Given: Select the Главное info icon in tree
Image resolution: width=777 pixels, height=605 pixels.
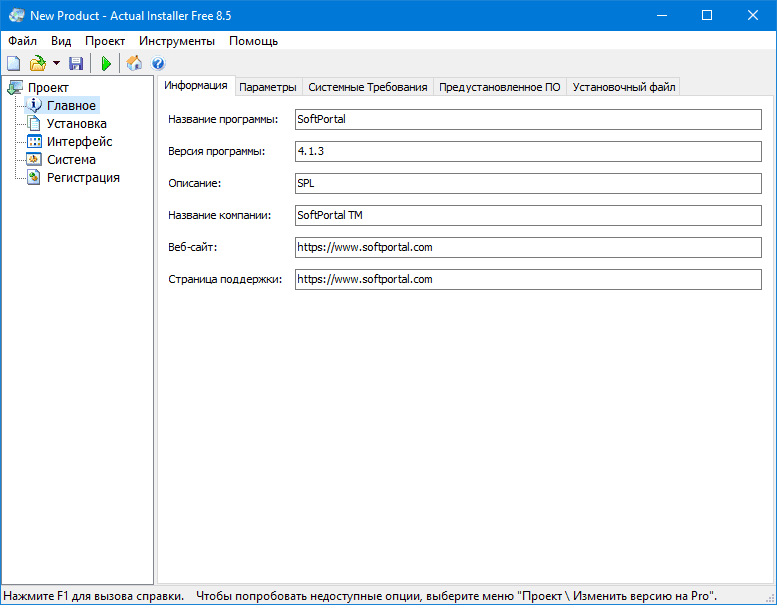Looking at the screenshot, I should point(35,105).
